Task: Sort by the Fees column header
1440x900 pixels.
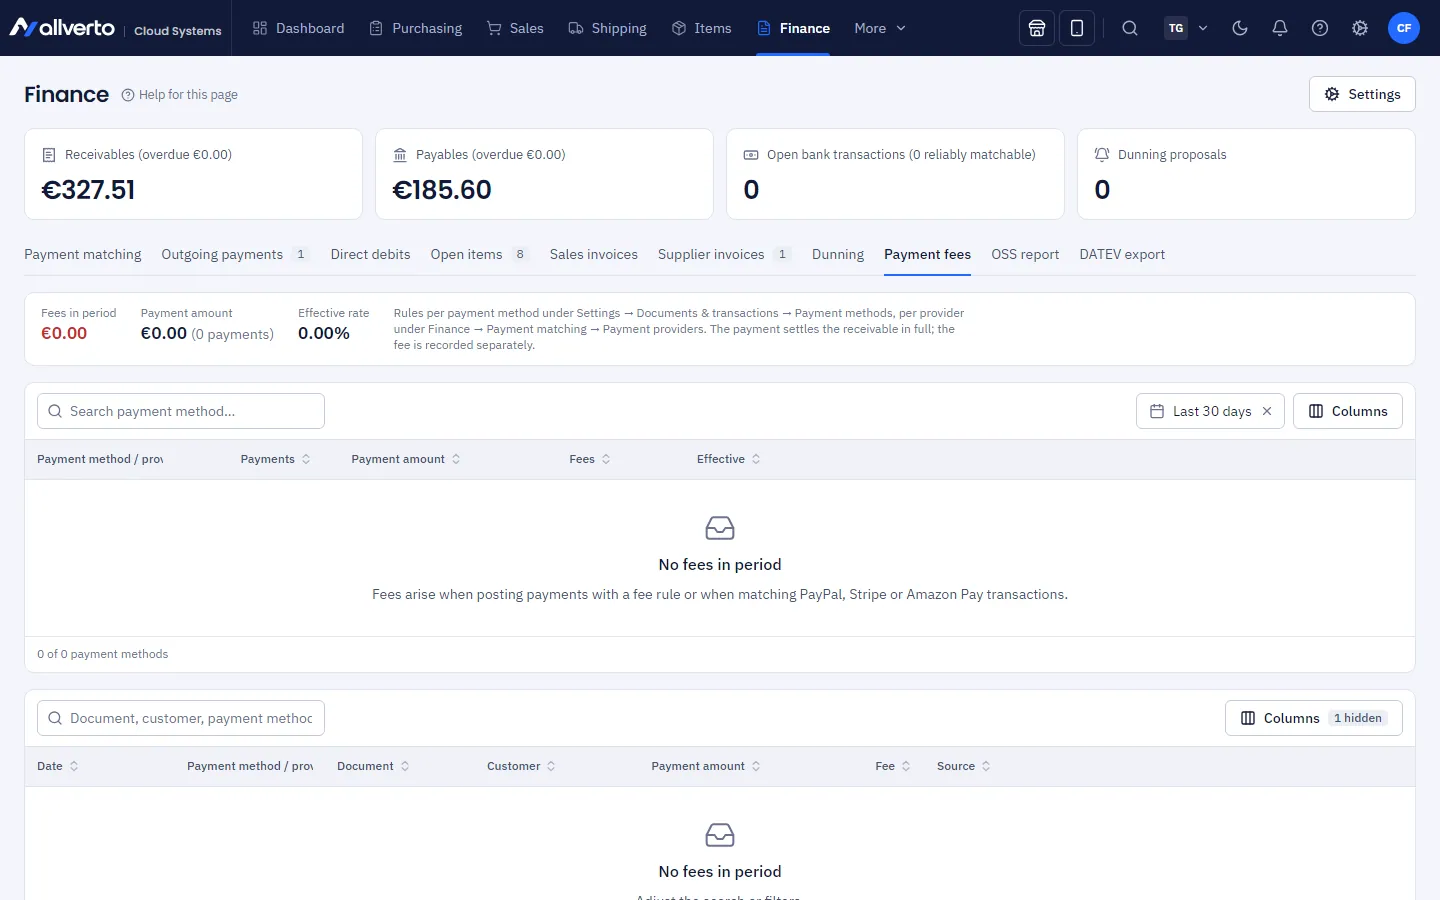Action: 590,459
